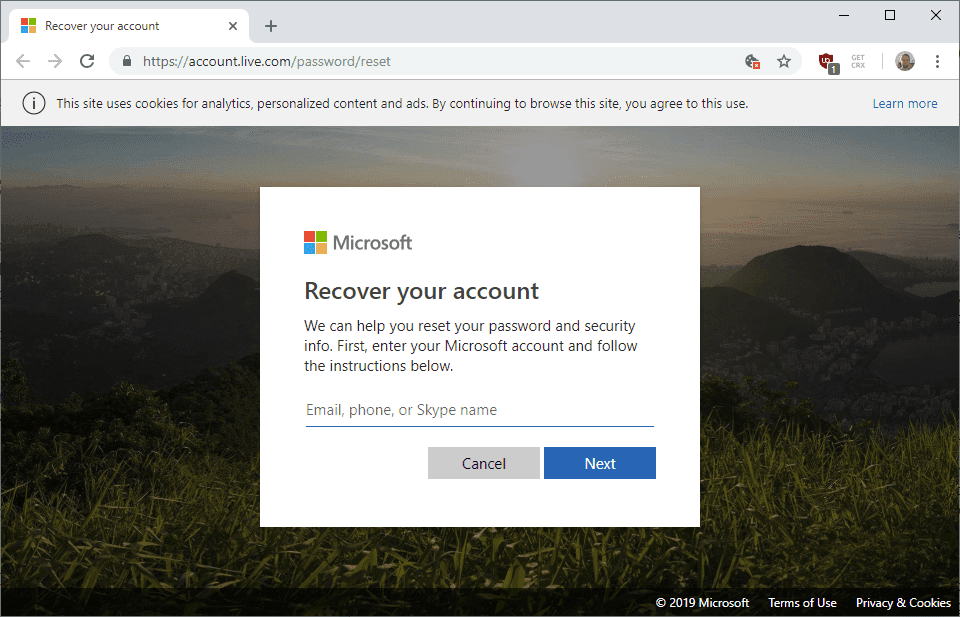Click the Get CRX extension icon
960x617 pixels.
[858, 62]
